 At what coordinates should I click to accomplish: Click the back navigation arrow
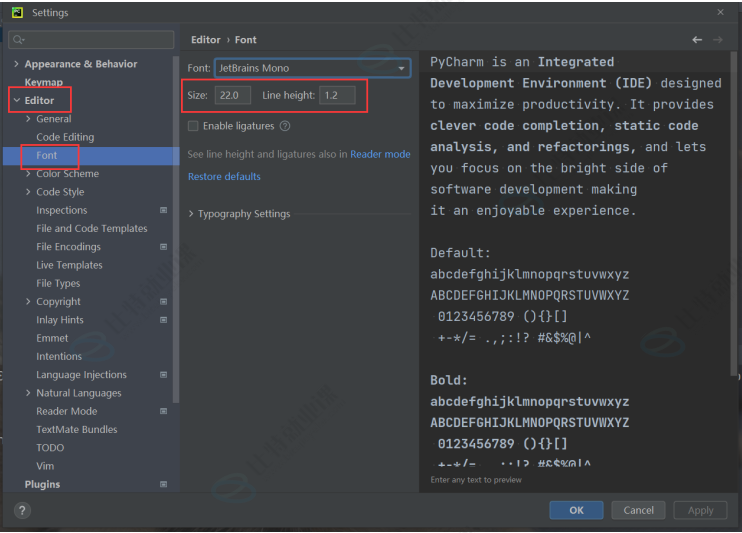(x=697, y=40)
